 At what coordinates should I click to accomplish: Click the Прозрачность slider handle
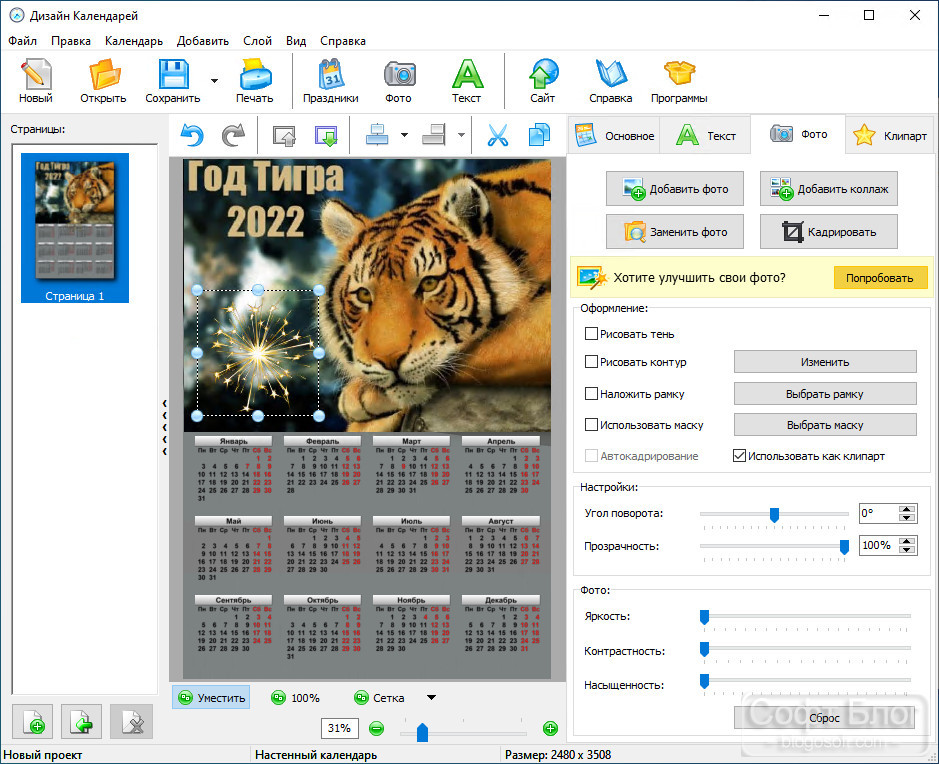coord(844,546)
